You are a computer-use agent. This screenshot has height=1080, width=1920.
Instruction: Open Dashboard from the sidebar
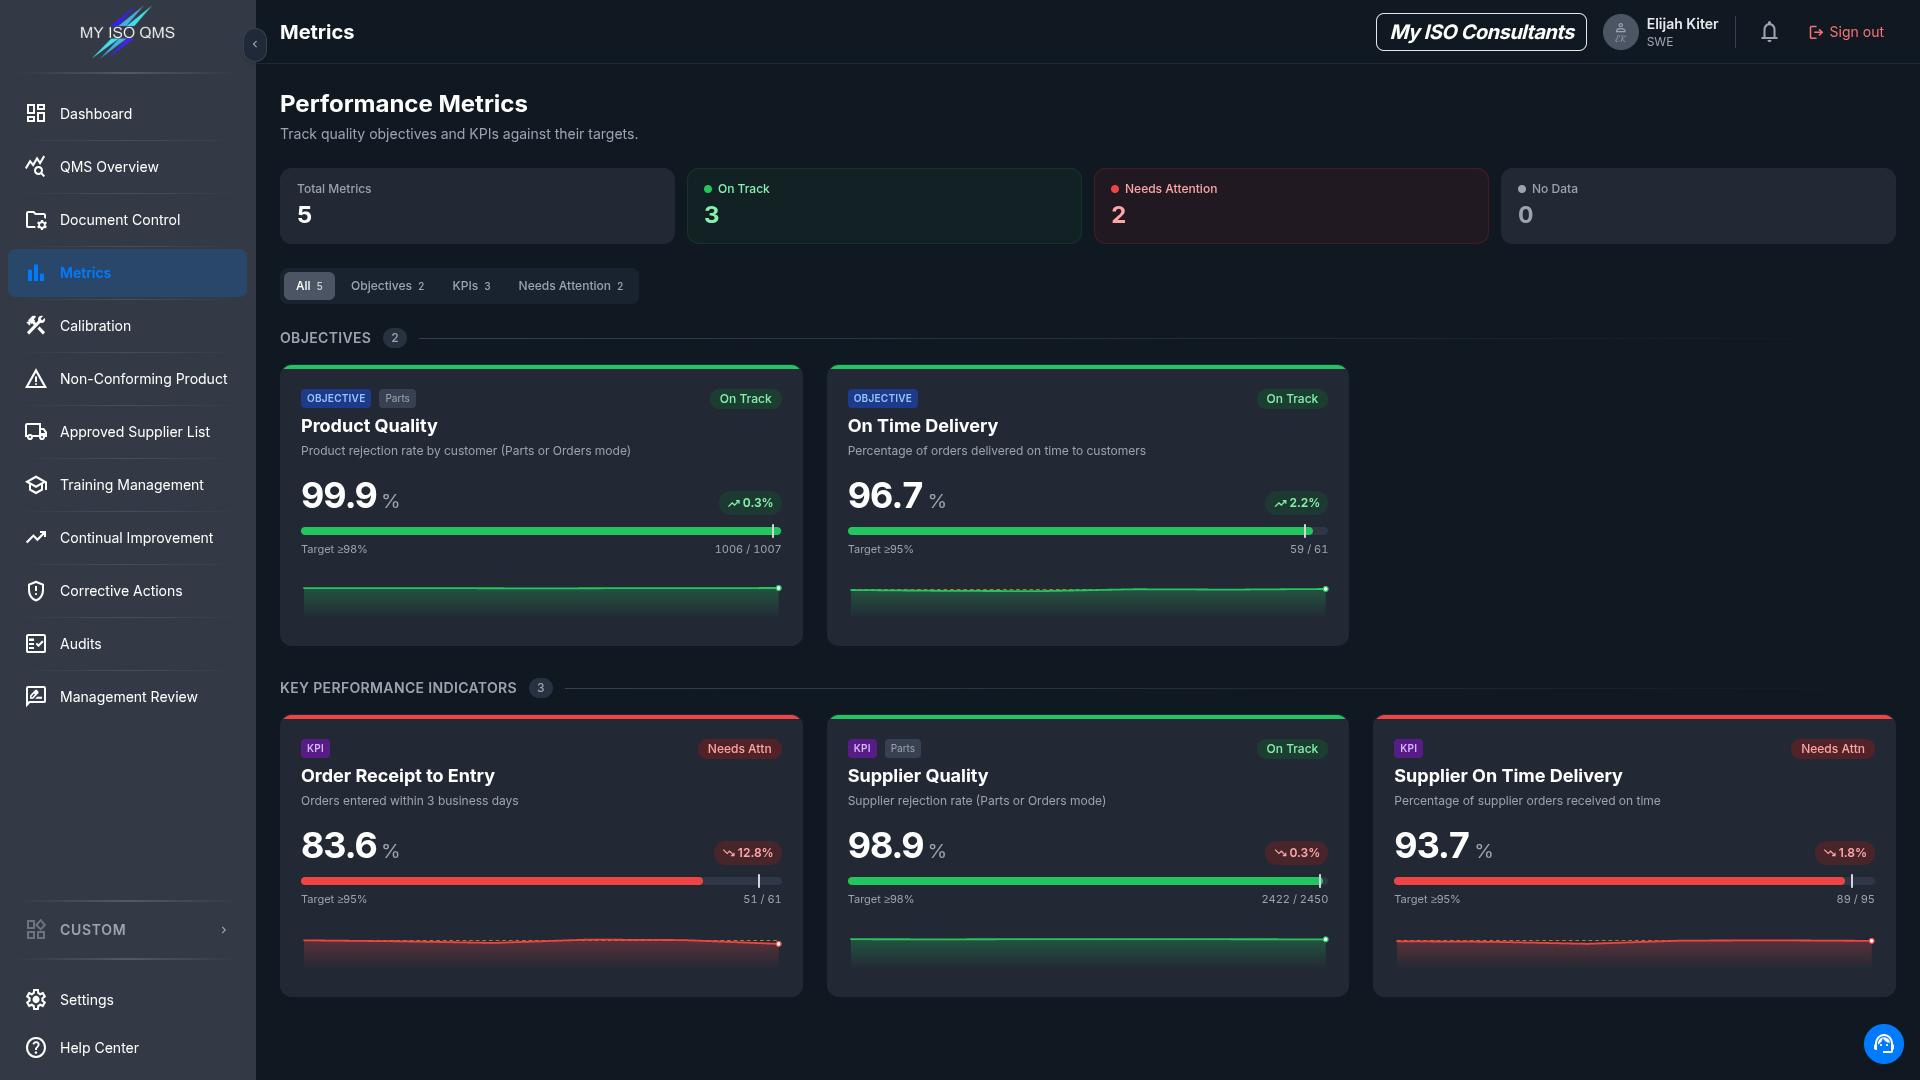point(127,114)
